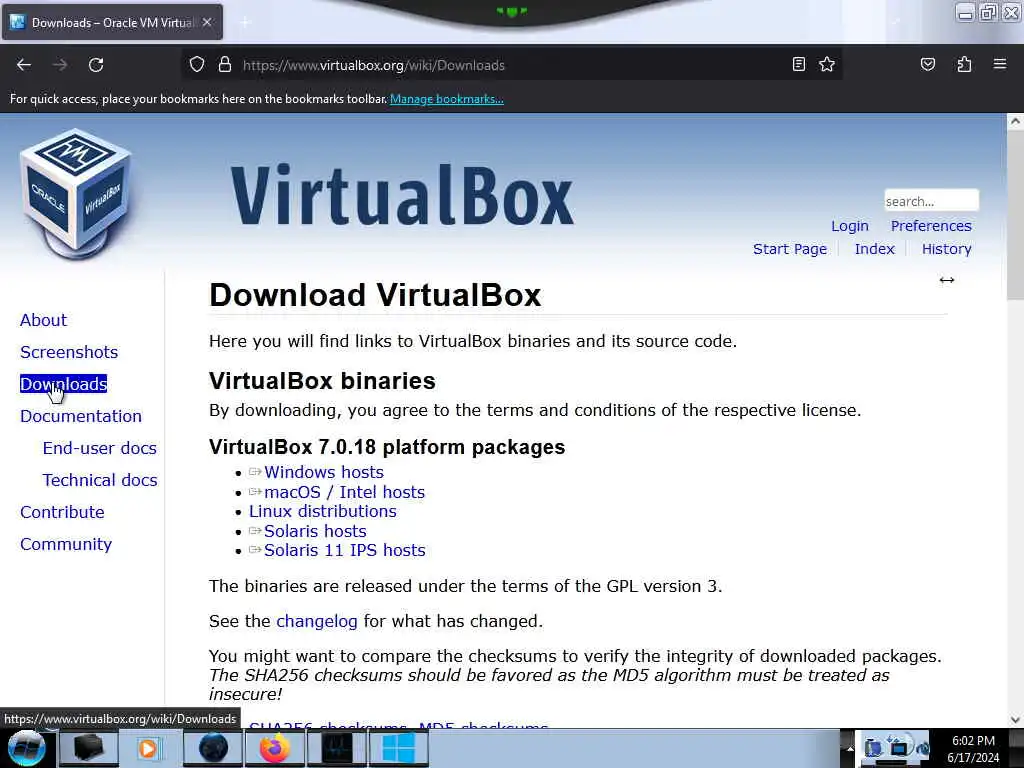
Task: Select the Downloads – Oracle VM VirtualBox tab
Action: (x=112, y=22)
